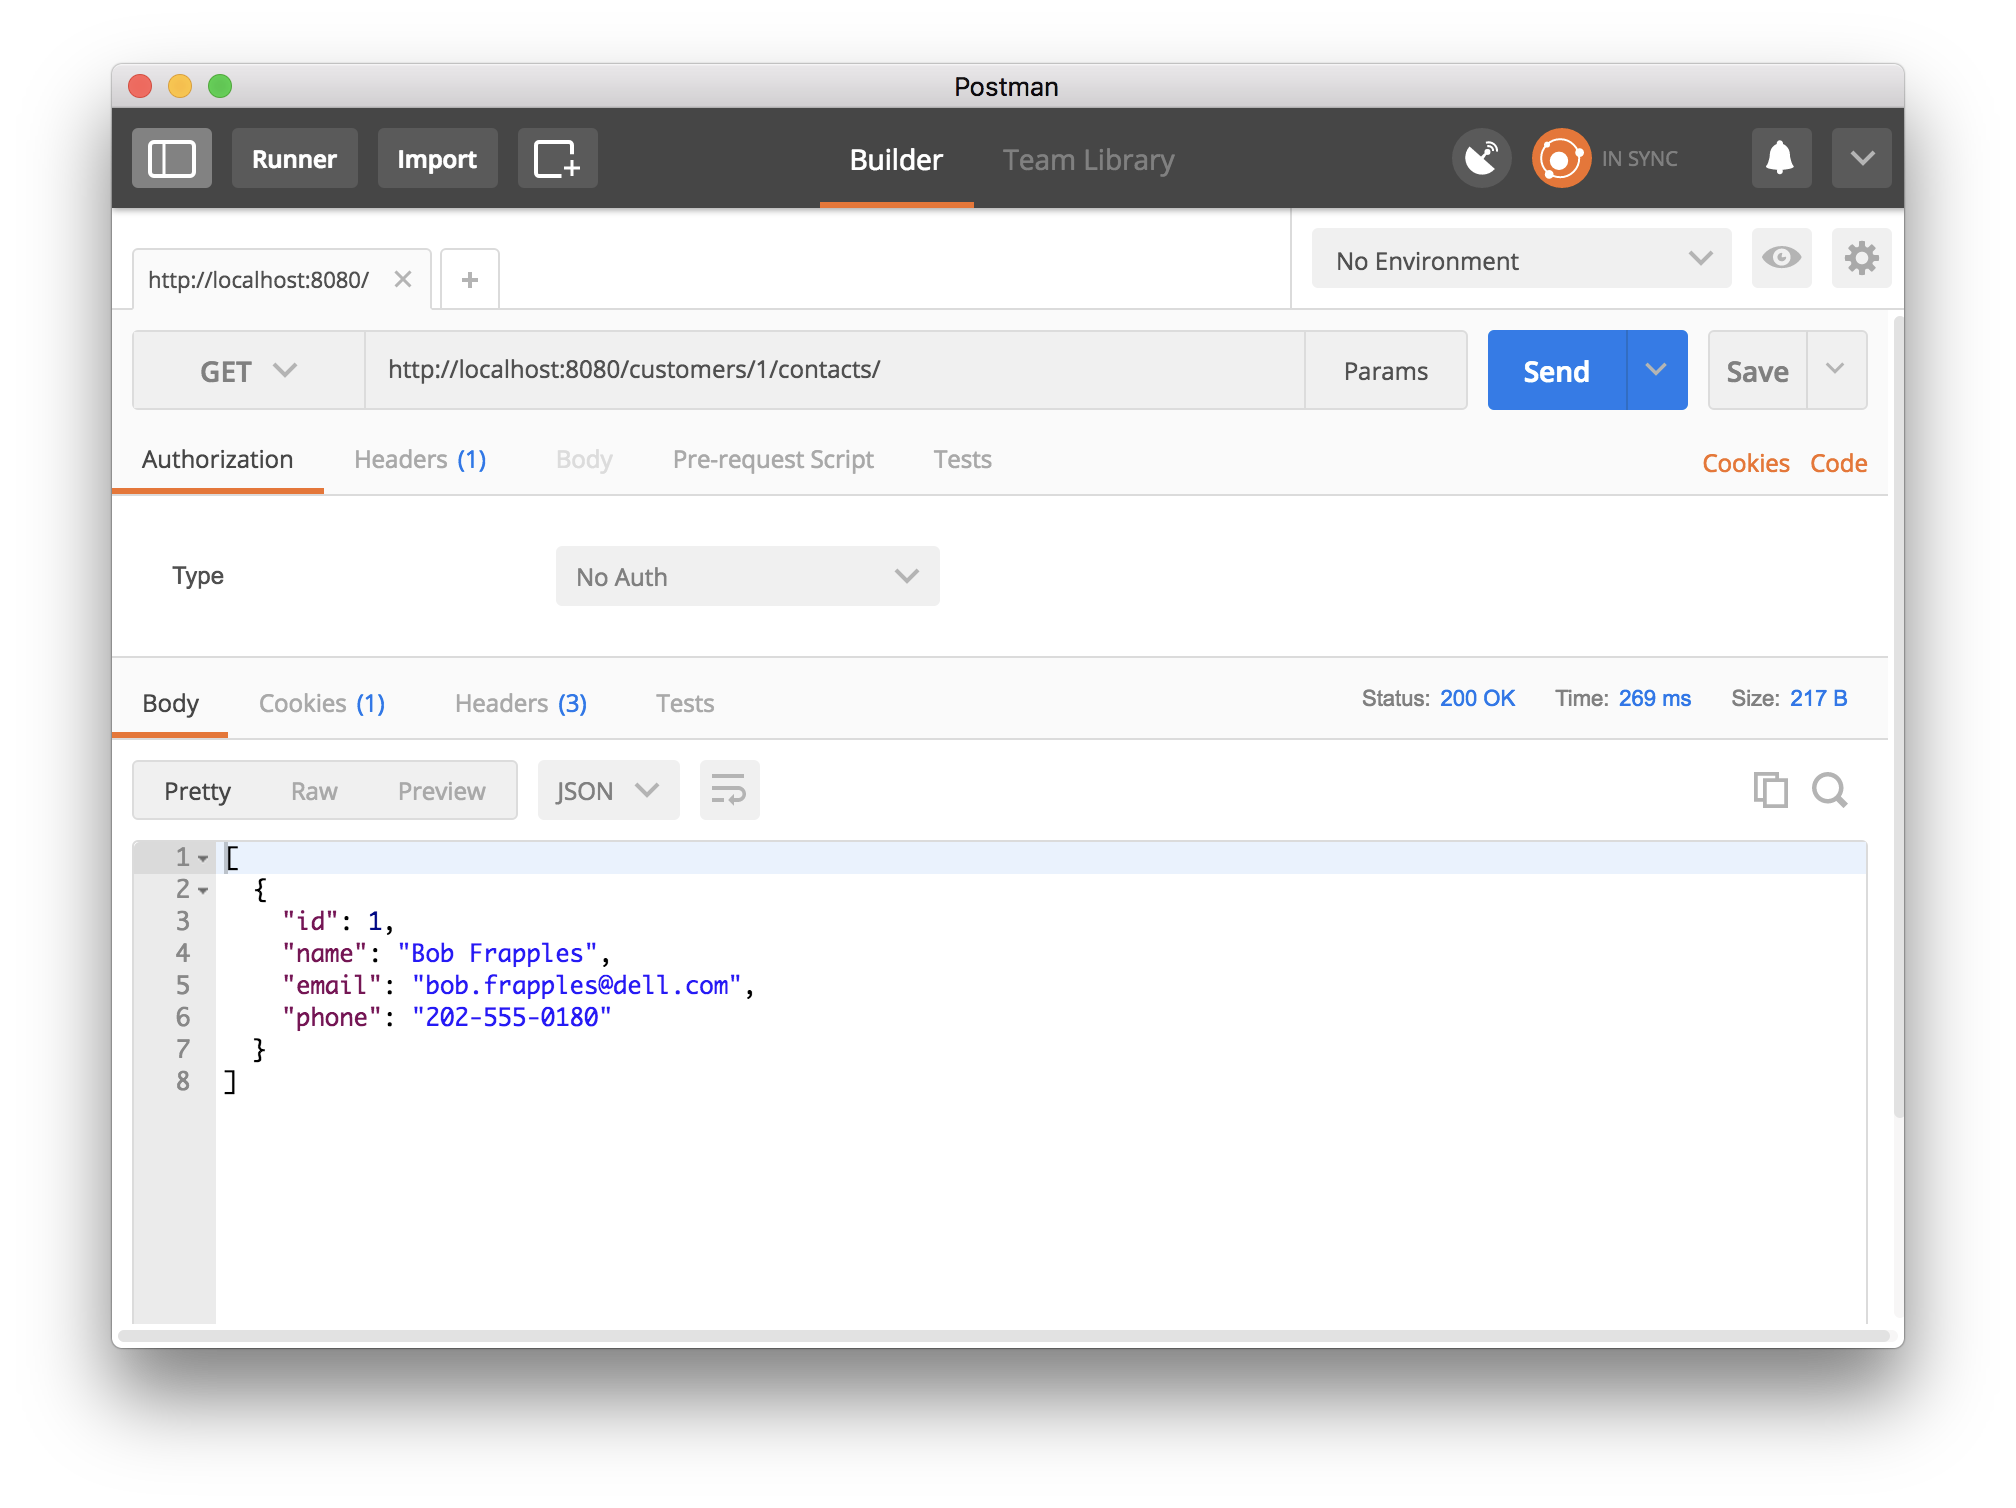Viewport: 2016px width, 1508px height.
Task: Search the response with magnifier icon
Action: 1829,790
